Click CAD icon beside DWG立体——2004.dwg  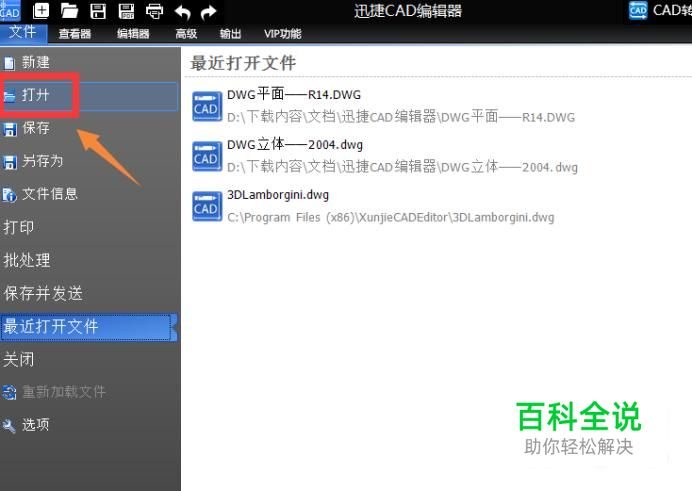tap(207, 156)
